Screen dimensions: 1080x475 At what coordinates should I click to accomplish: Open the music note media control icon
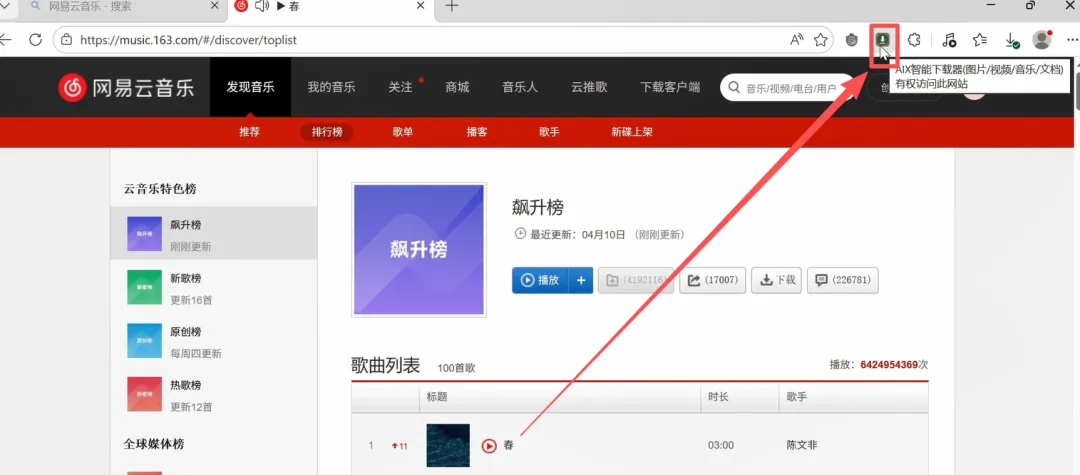click(949, 40)
